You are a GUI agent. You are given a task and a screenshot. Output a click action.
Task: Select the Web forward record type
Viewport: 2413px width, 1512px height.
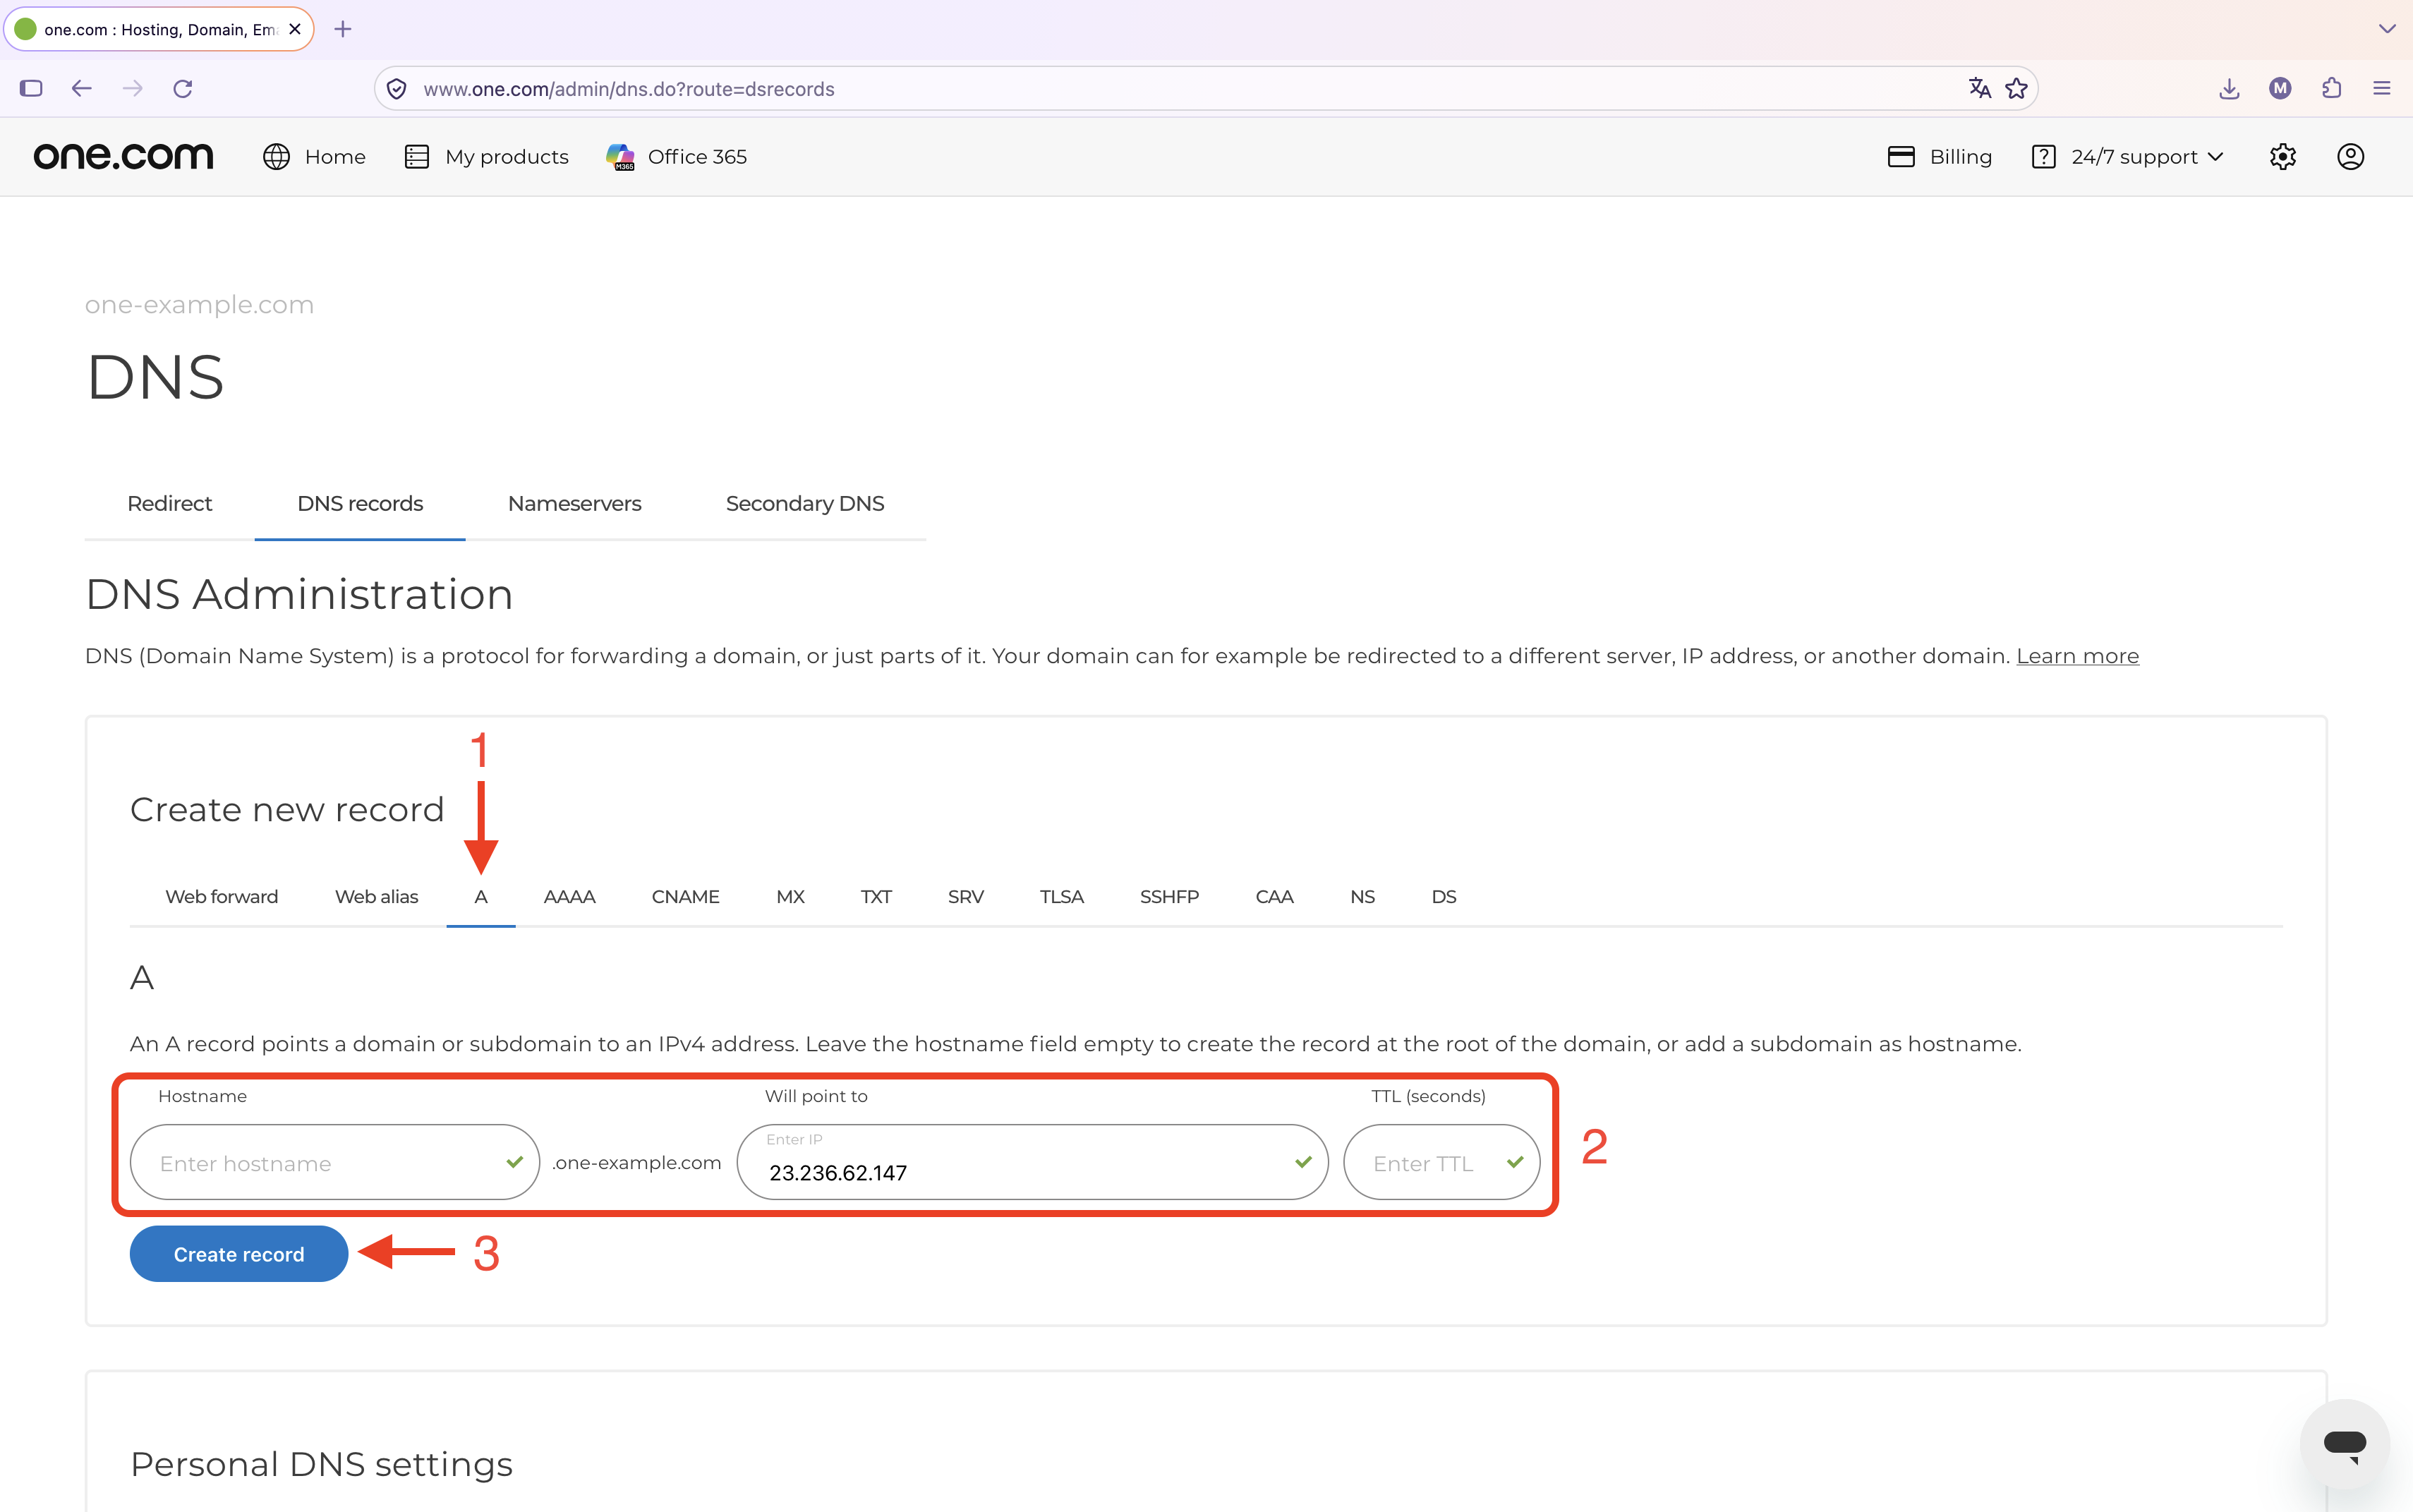point(222,896)
